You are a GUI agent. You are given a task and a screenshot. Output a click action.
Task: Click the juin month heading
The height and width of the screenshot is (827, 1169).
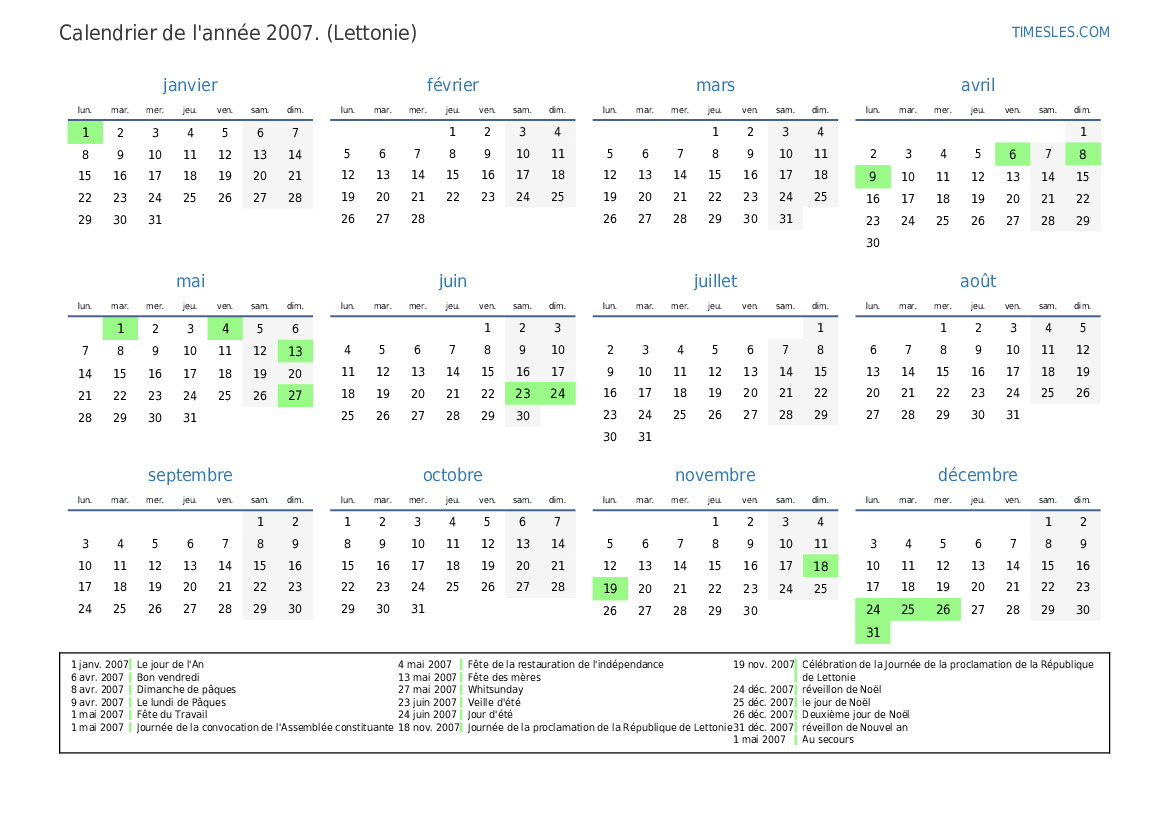[x=452, y=281]
